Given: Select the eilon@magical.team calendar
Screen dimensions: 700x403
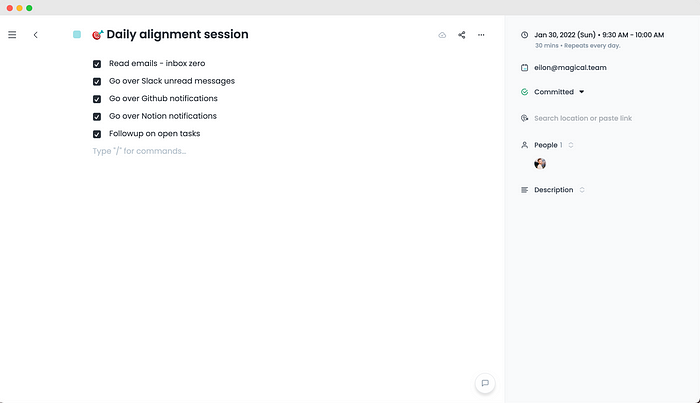Looking at the screenshot, I should coord(570,68).
